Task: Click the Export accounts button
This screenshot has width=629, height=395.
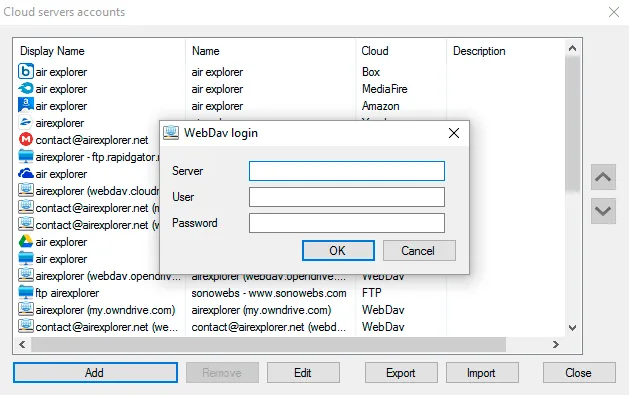Action: [401, 373]
